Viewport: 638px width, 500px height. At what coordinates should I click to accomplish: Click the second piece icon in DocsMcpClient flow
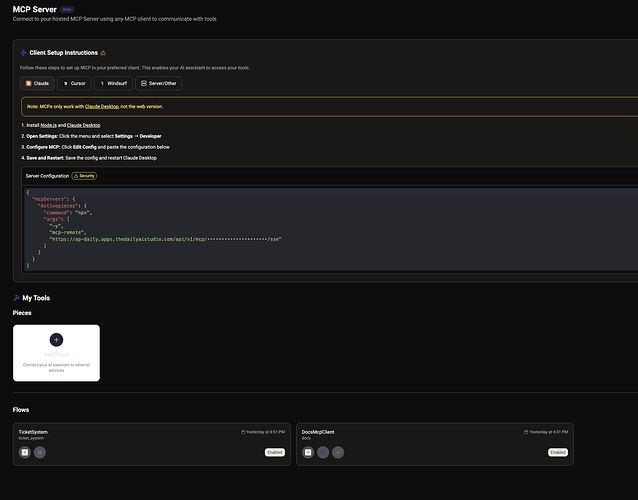[323, 452]
